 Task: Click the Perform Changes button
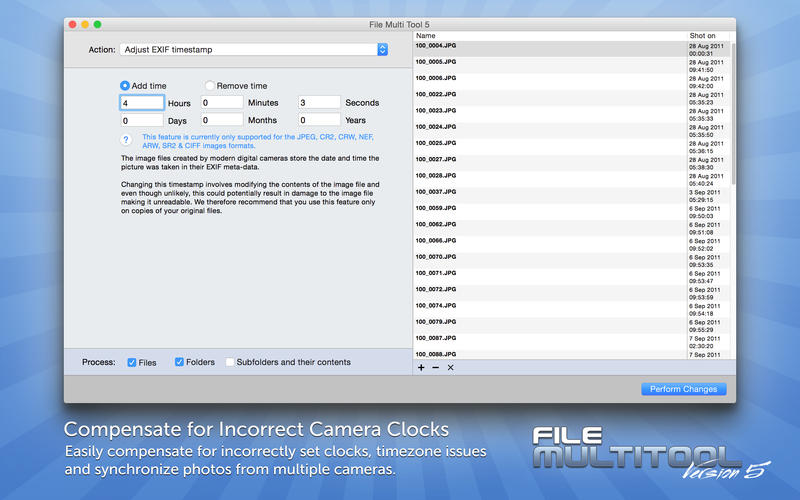click(x=684, y=389)
